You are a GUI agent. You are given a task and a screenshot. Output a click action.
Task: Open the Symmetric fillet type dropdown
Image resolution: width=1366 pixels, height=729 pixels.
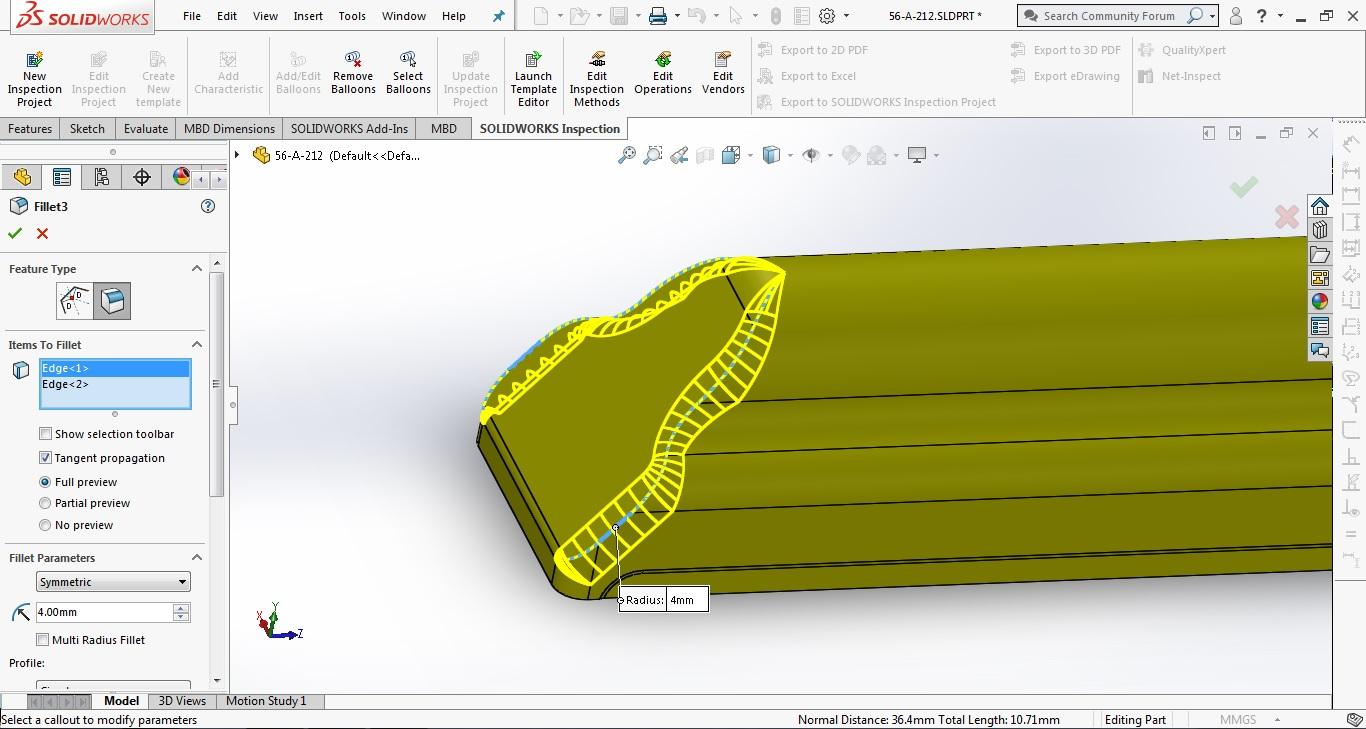click(113, 582)
